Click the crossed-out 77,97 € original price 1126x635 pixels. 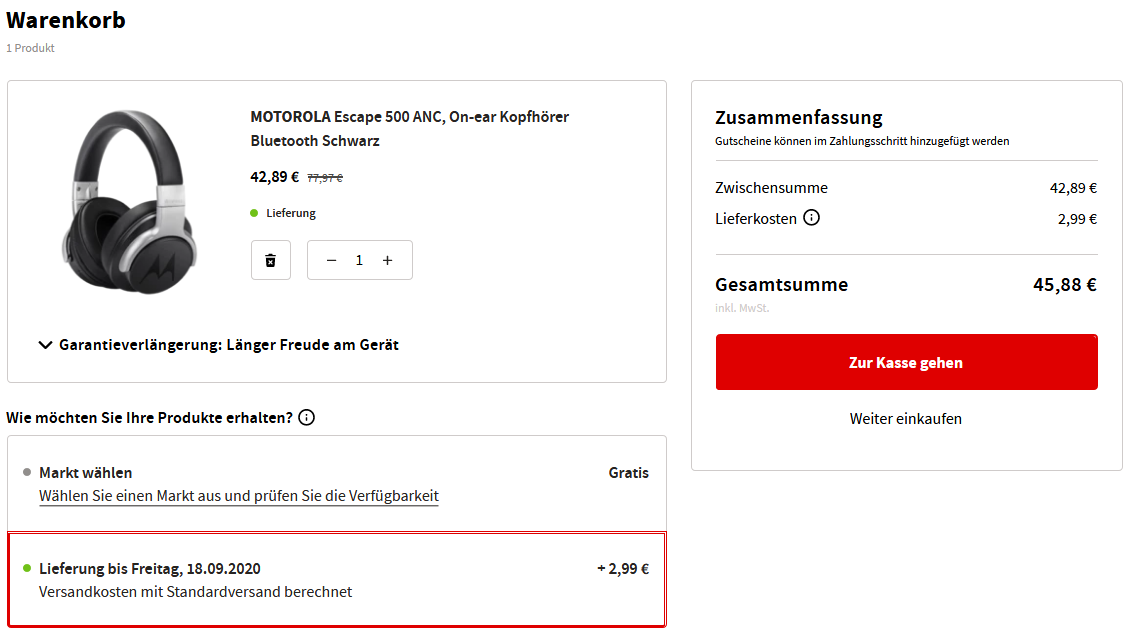[325, 178]
